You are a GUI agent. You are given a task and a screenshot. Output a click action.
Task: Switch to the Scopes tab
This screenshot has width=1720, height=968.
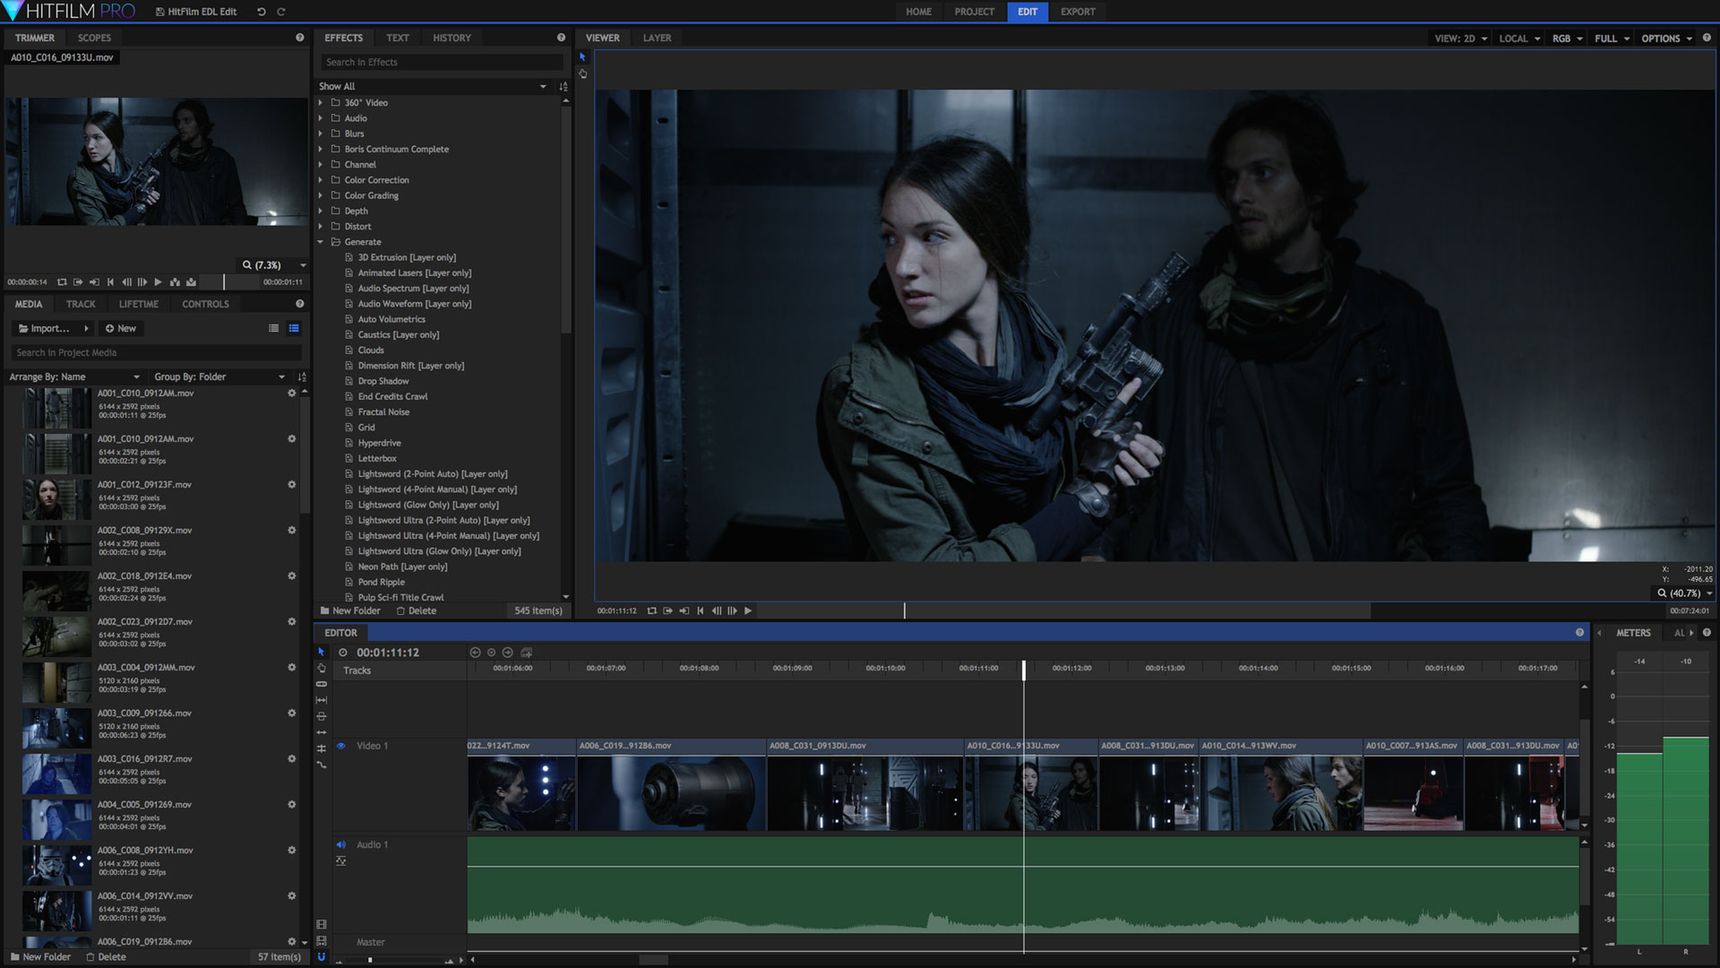[x=94, y=38]
